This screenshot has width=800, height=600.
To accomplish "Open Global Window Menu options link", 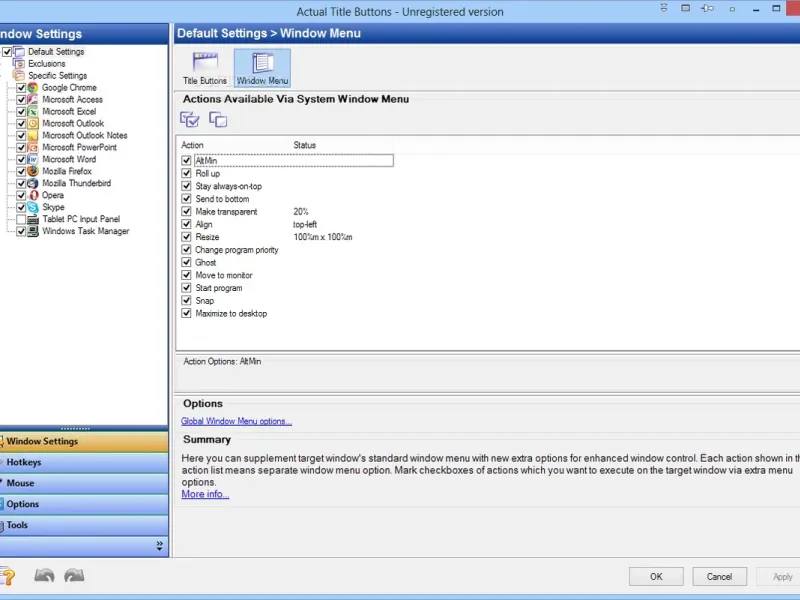I will [236, 422].
